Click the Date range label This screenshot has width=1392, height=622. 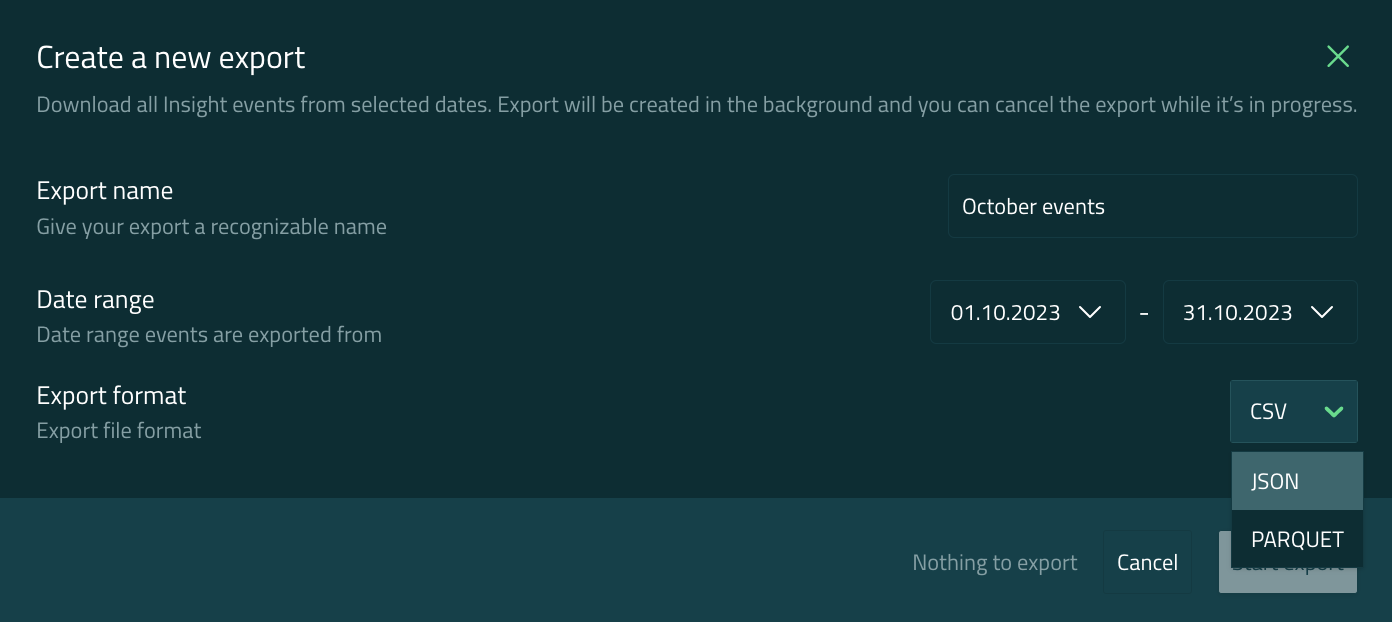pyautogui.click(x=95, y=300)
